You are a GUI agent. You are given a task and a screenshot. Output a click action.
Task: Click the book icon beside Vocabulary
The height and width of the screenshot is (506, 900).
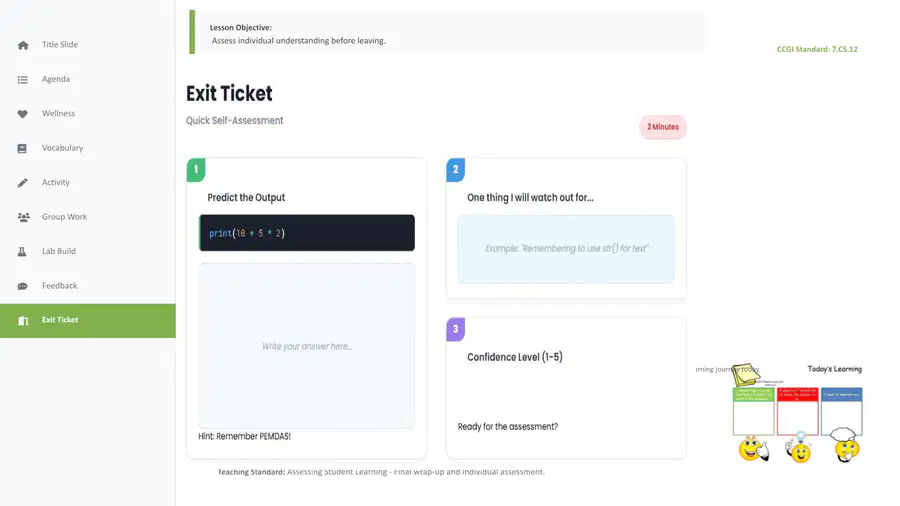22,149
